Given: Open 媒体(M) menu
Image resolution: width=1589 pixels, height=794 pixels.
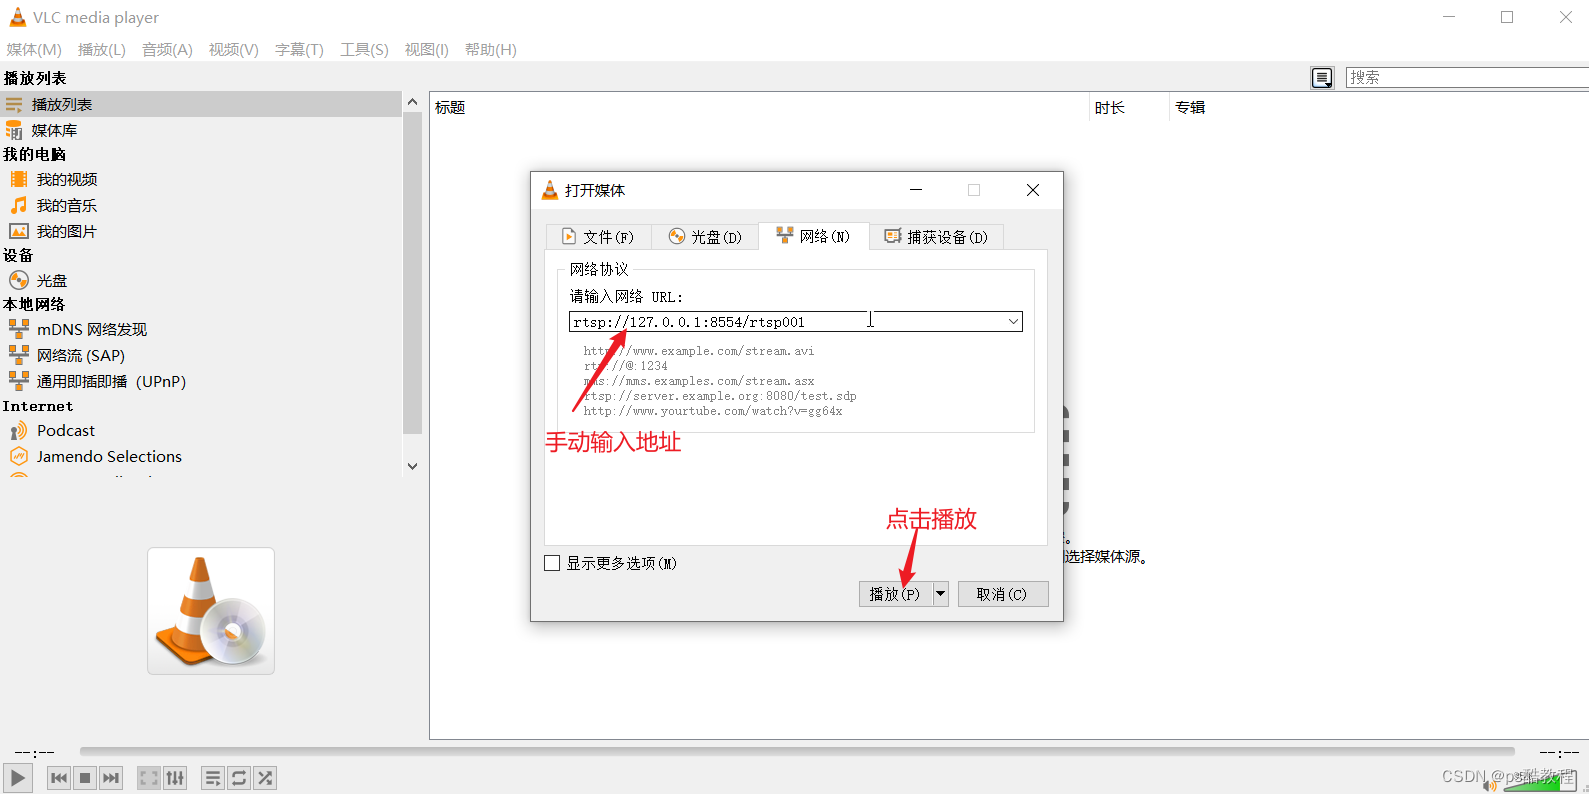Looking at the screenshot, I should coord(34,50).
